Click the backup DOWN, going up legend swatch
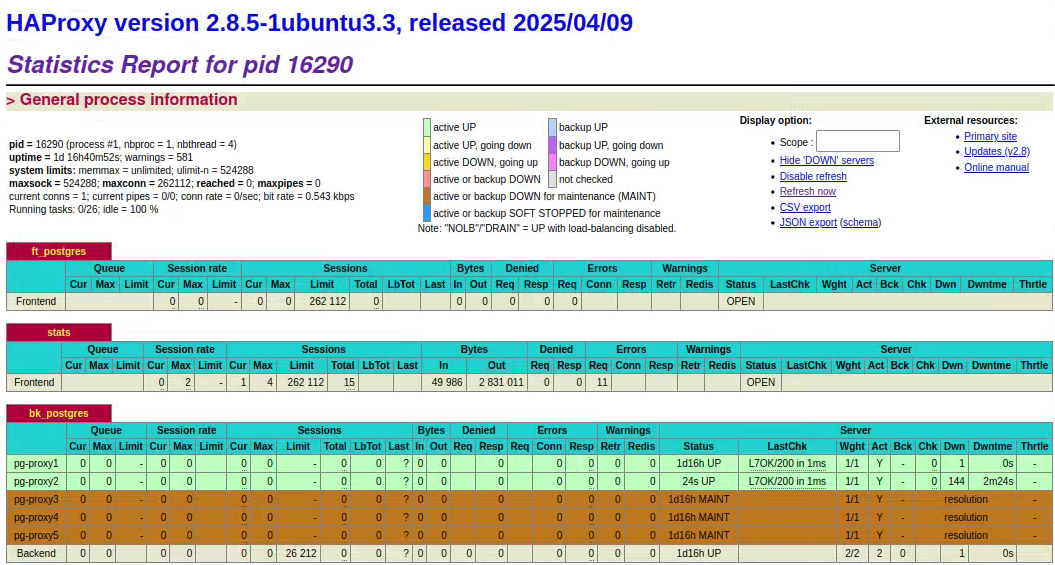Viewport: 1055px width, 565px height. pos(552,162)
